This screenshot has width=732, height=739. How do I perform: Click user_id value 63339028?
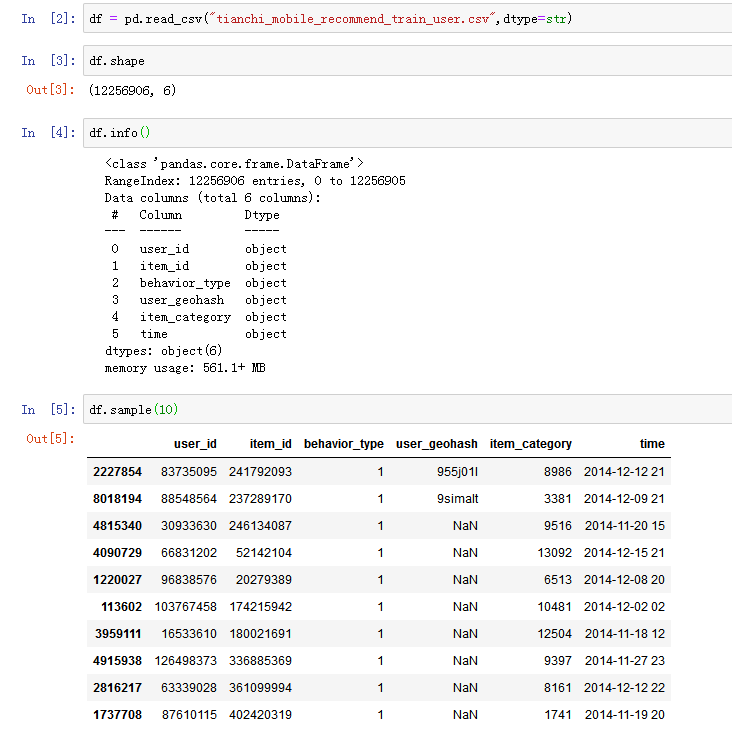[x=189, y=688]
